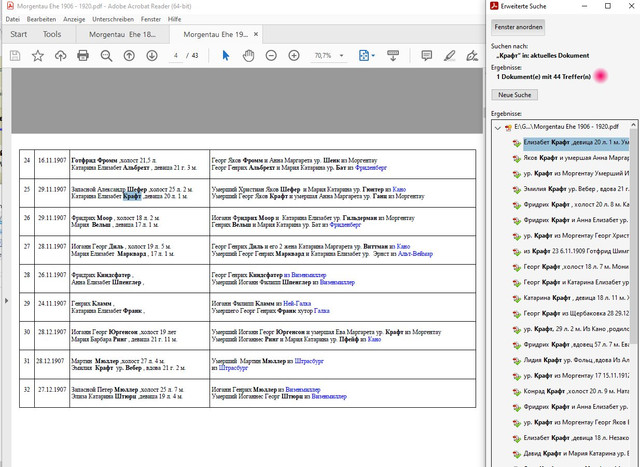640x467 pixels.
Task: Expand the left navigation pane arrow
Action: [x=6, y=301]
